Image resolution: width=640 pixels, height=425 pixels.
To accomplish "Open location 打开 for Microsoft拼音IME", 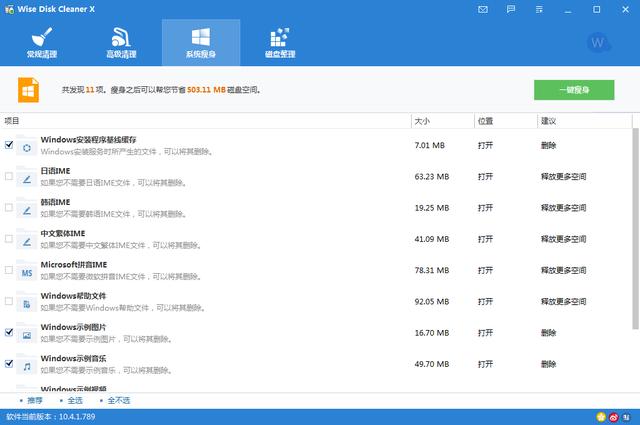I will pos(485,270).
